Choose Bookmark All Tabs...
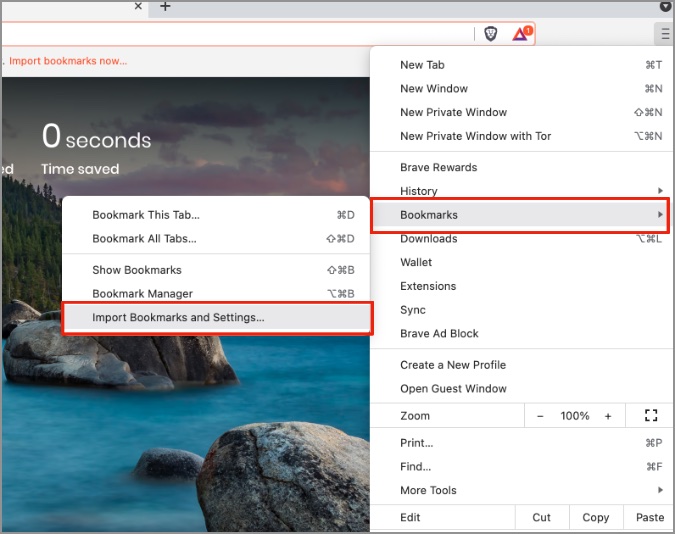Image resolution: width=675 pixels, height=534 pixels. tap(216, 239)
